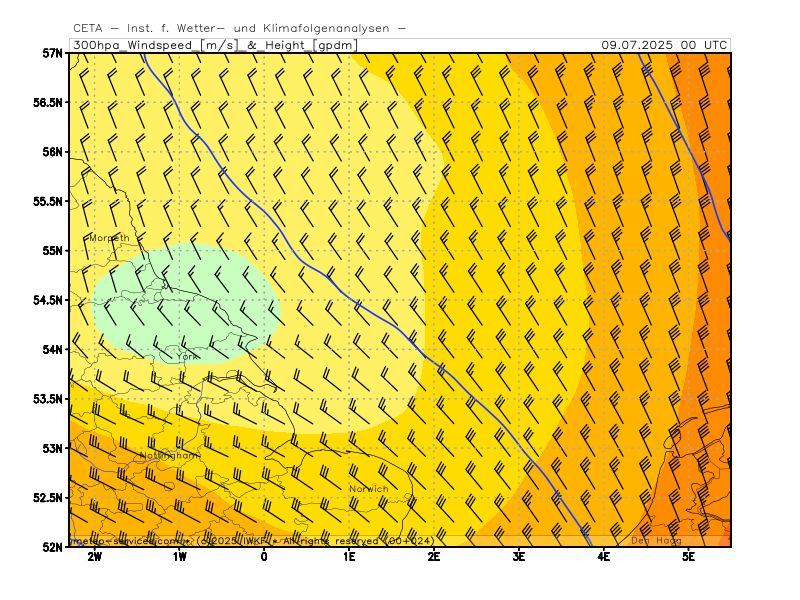800x600 pixels.
Task: Select the 55N latitude label
Action: (x=53, y=251)
